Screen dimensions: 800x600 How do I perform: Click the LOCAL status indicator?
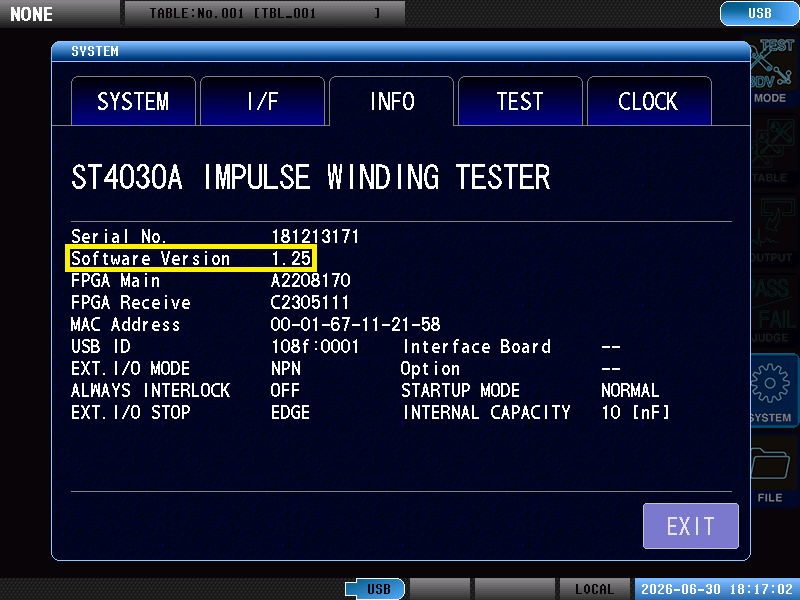tap(594, 589)
